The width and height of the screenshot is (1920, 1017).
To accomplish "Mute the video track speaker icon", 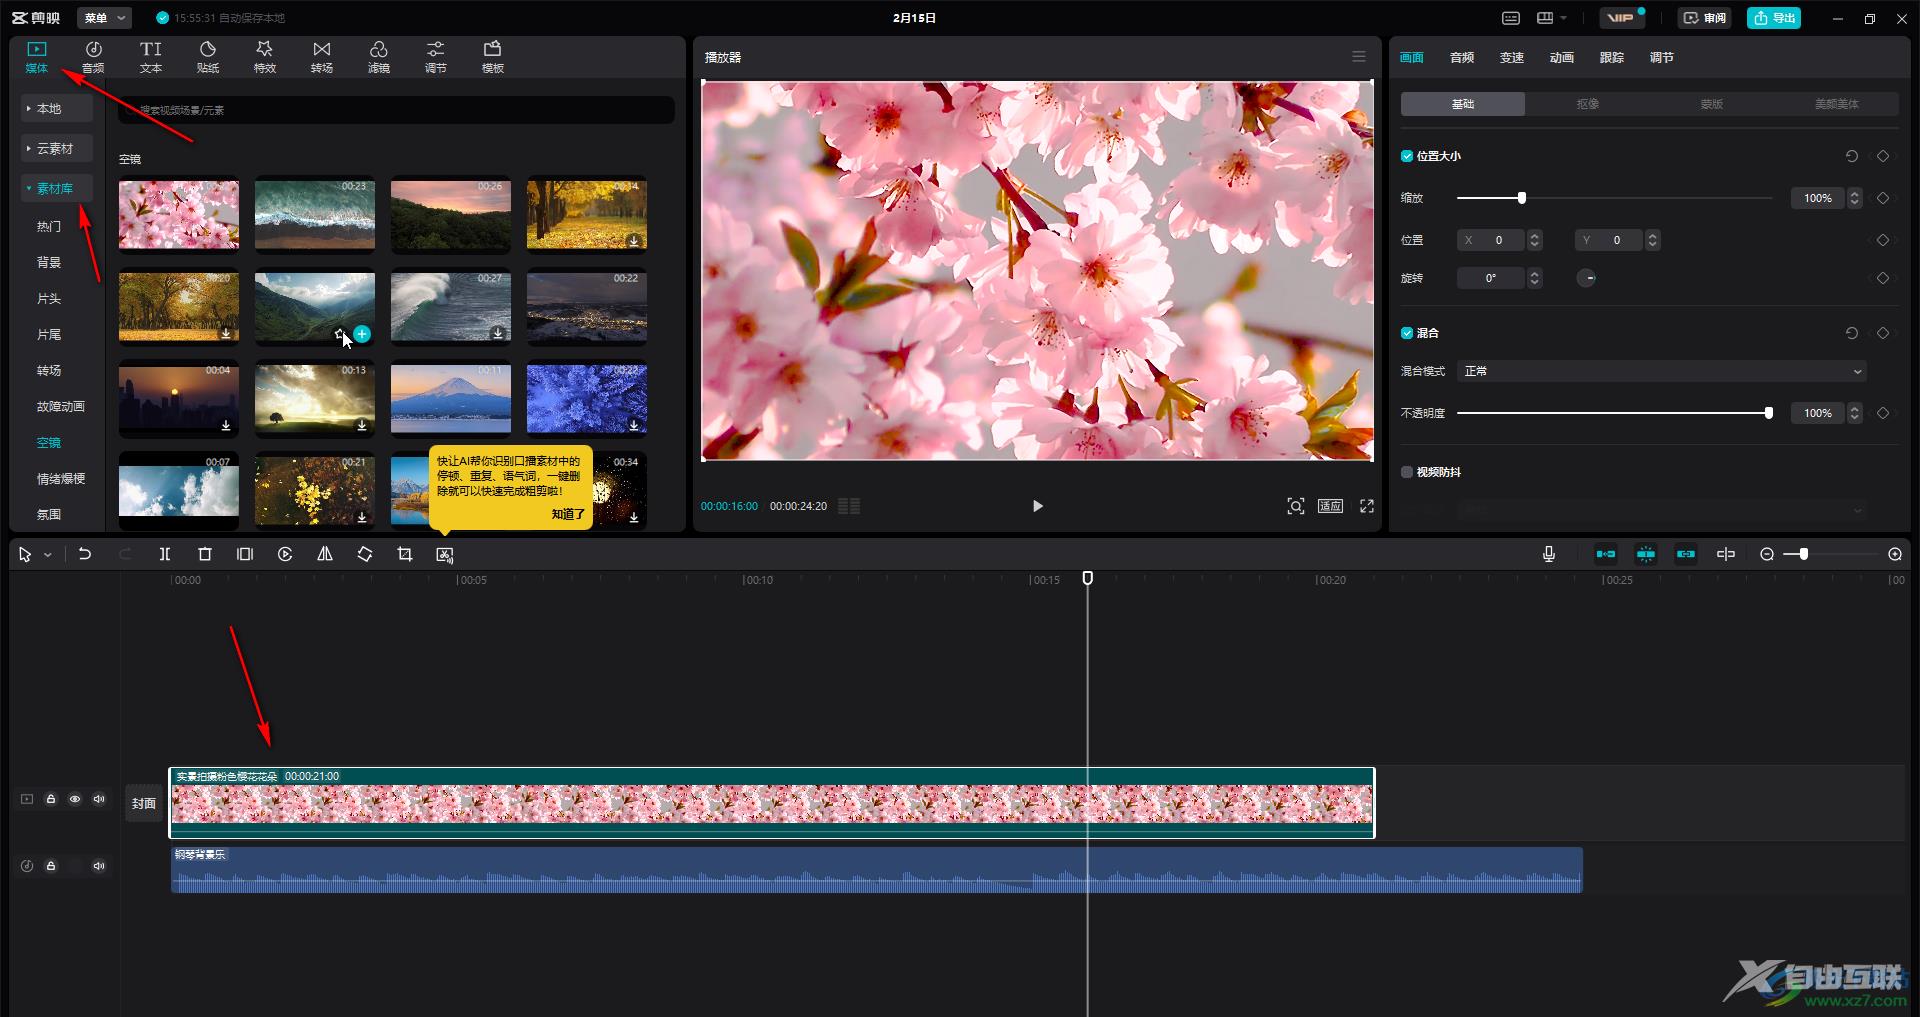I will (99, 799).
